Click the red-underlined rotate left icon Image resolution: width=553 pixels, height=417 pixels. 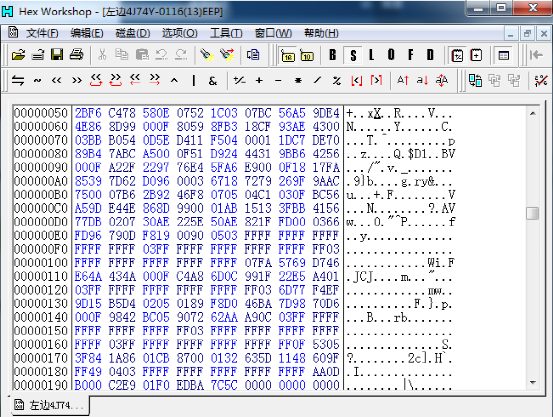pos(96,80)
